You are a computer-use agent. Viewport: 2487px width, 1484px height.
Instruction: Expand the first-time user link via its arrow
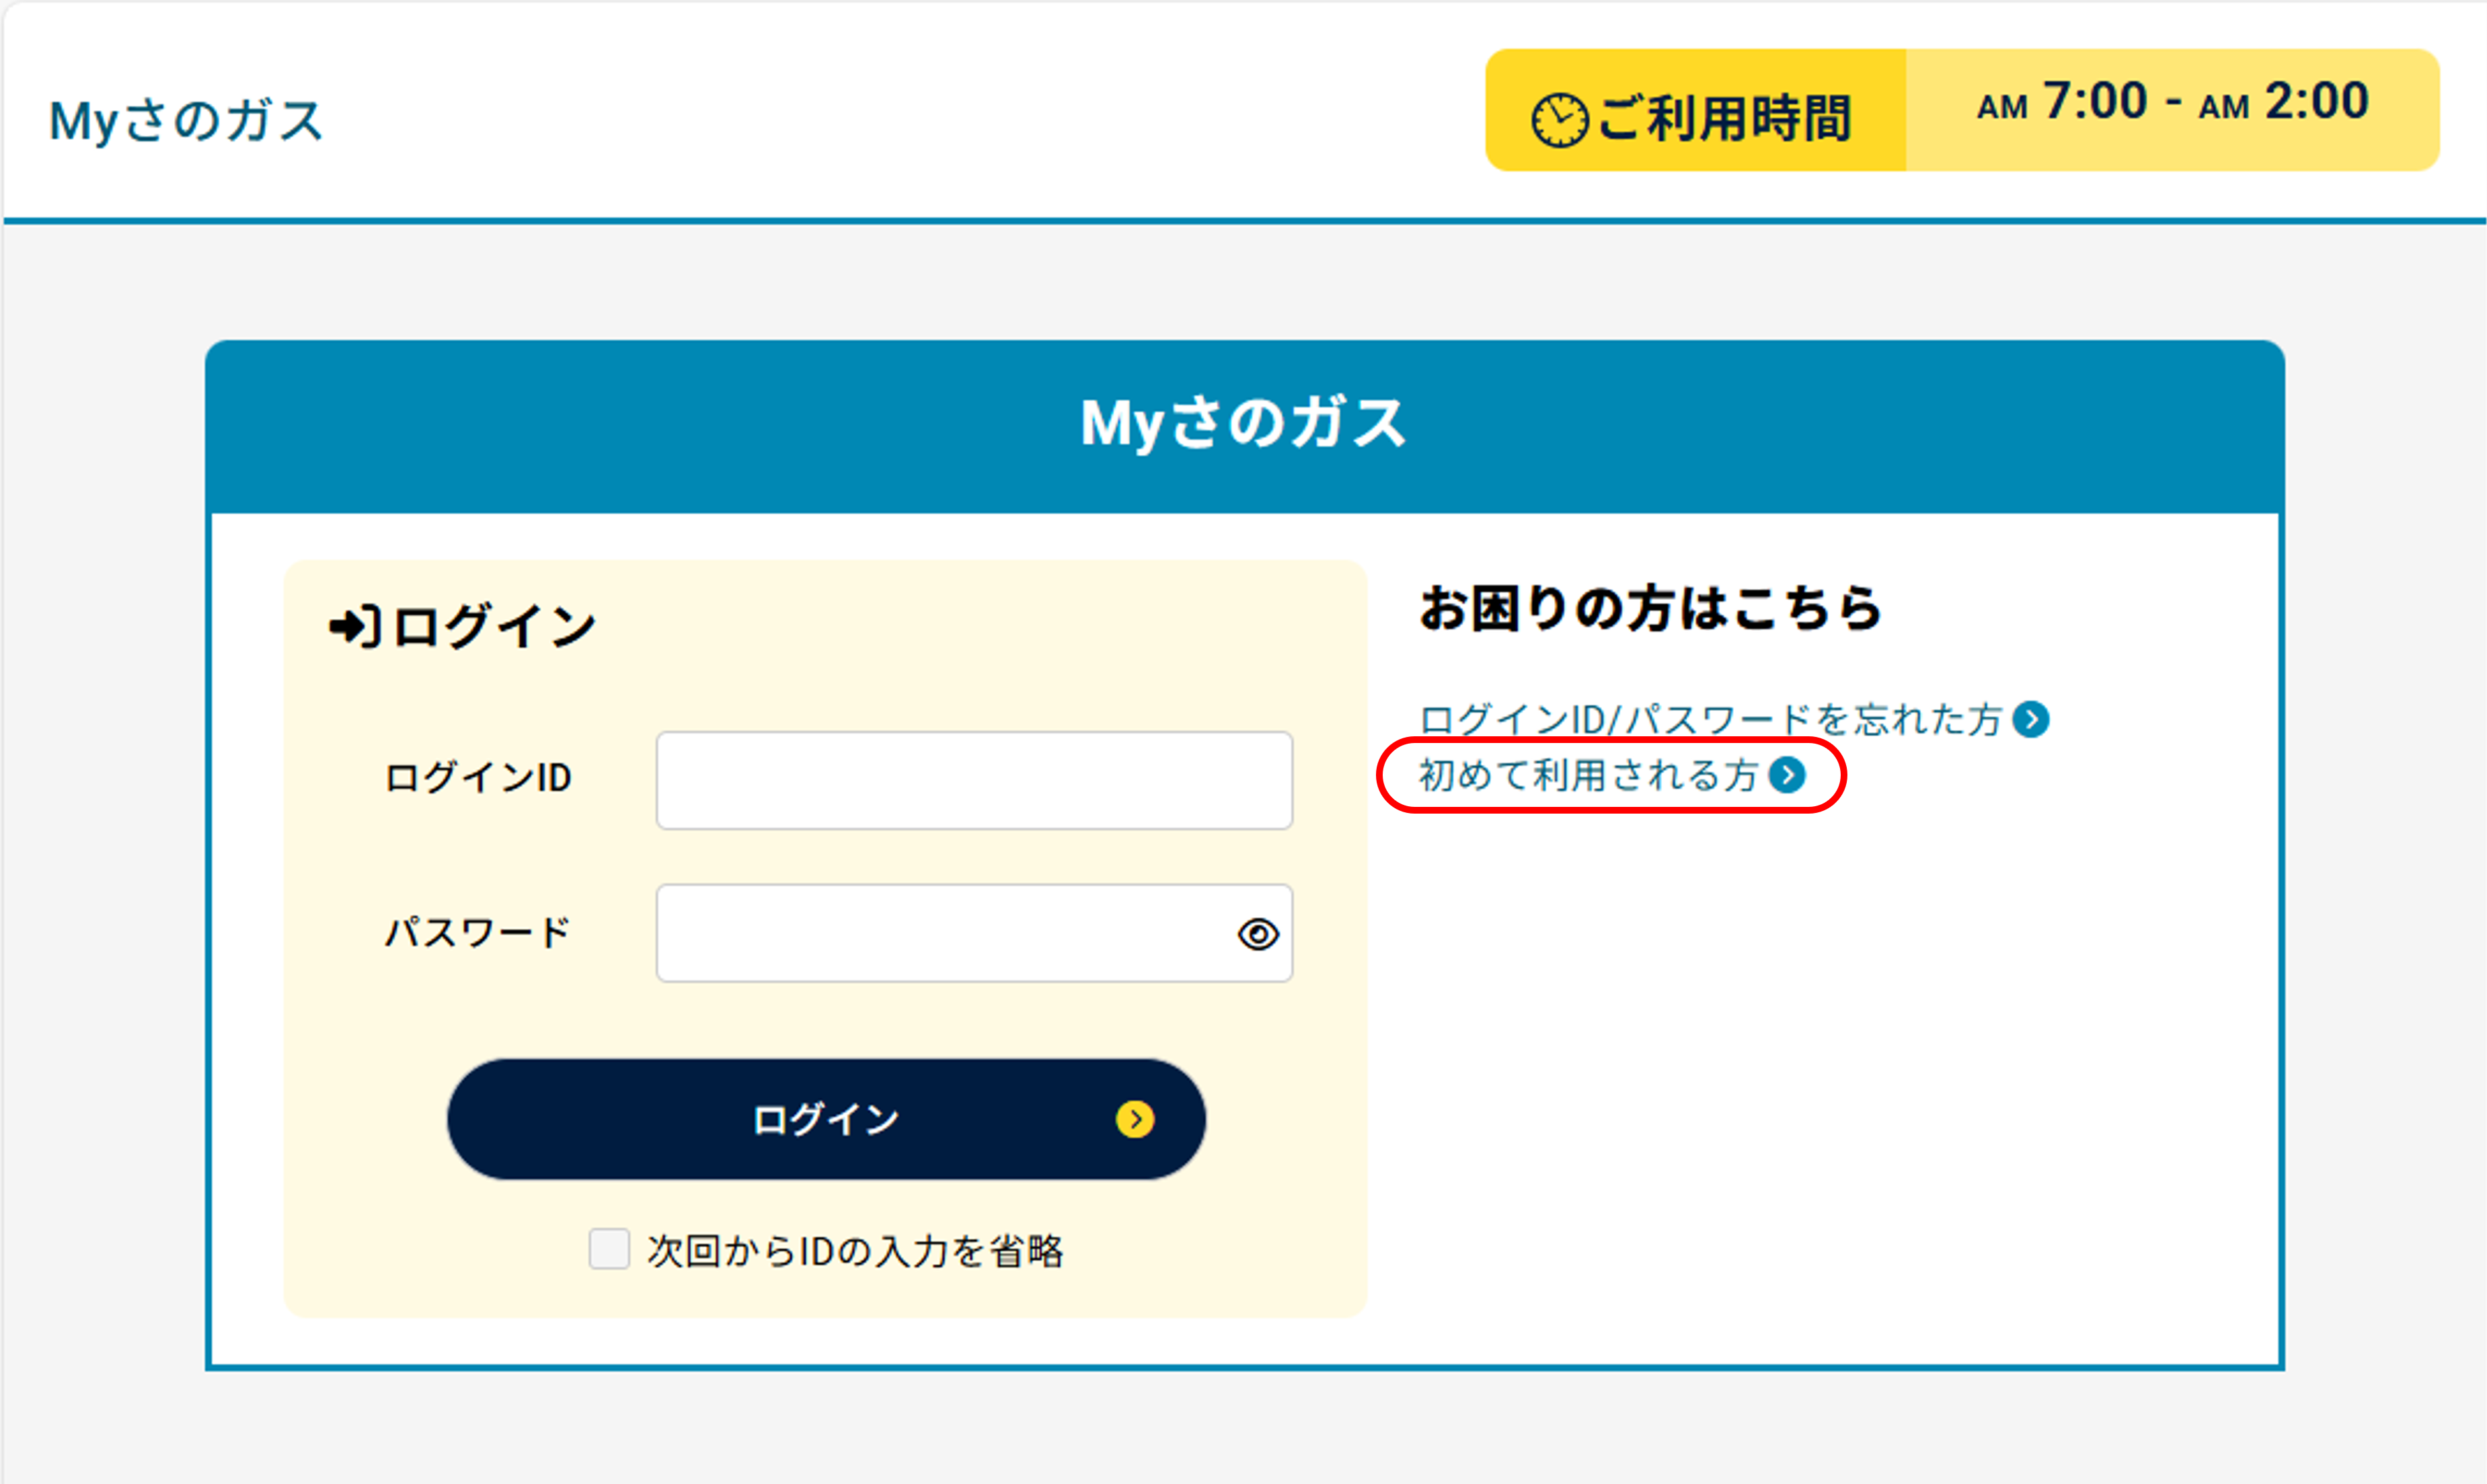(1789, 774)
